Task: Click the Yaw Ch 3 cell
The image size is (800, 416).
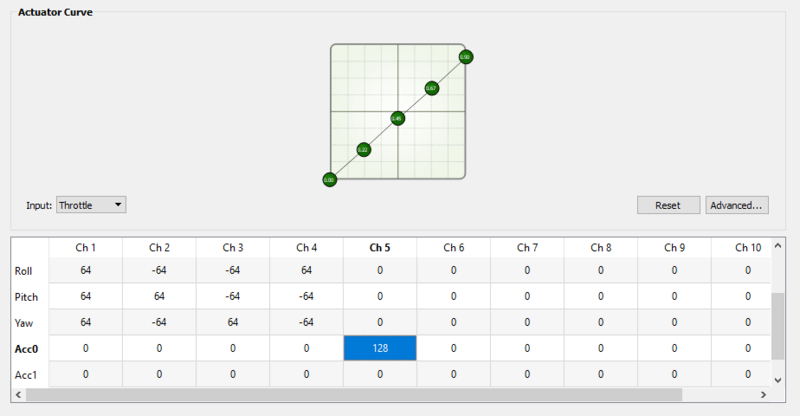Action: (233, 322)
